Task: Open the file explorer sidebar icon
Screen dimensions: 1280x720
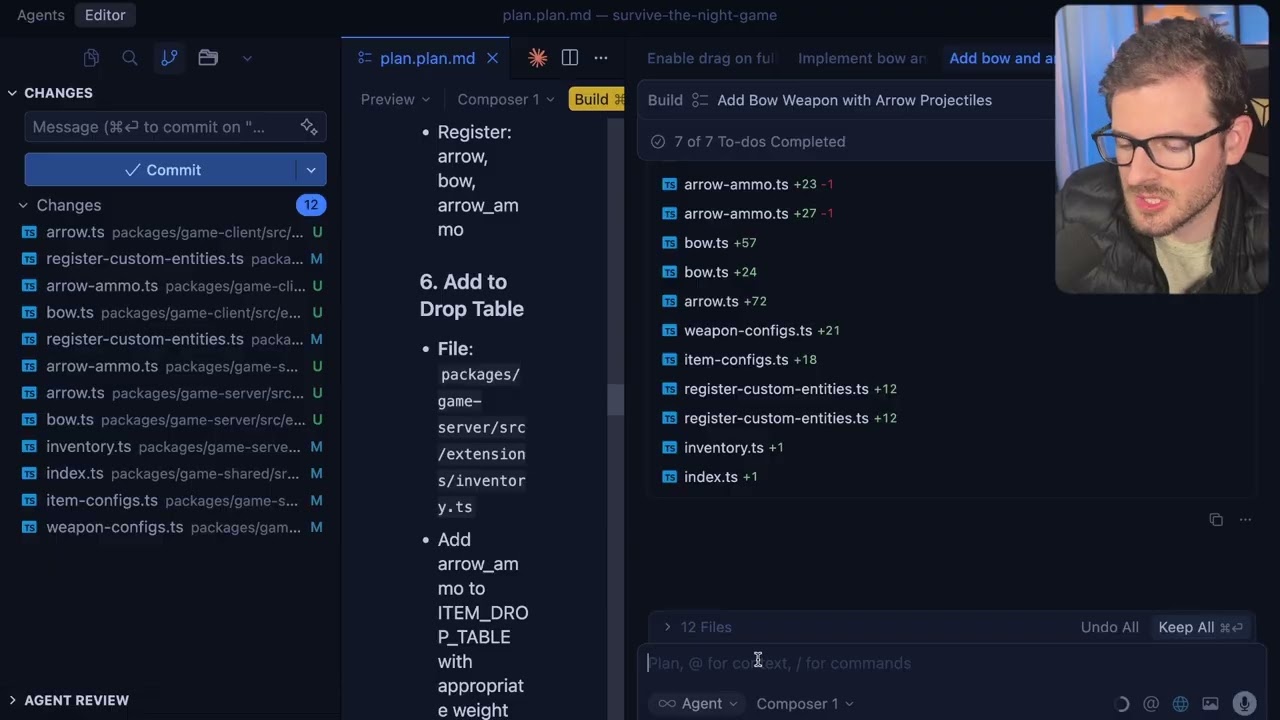Action: point(91,58)
